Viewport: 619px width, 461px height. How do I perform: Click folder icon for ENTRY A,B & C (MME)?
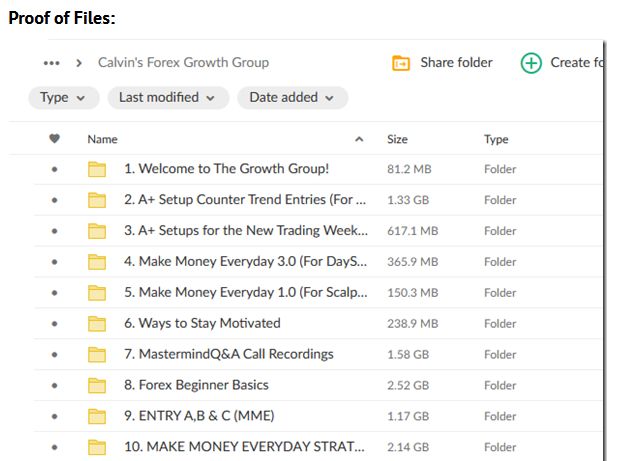point(97,416)
